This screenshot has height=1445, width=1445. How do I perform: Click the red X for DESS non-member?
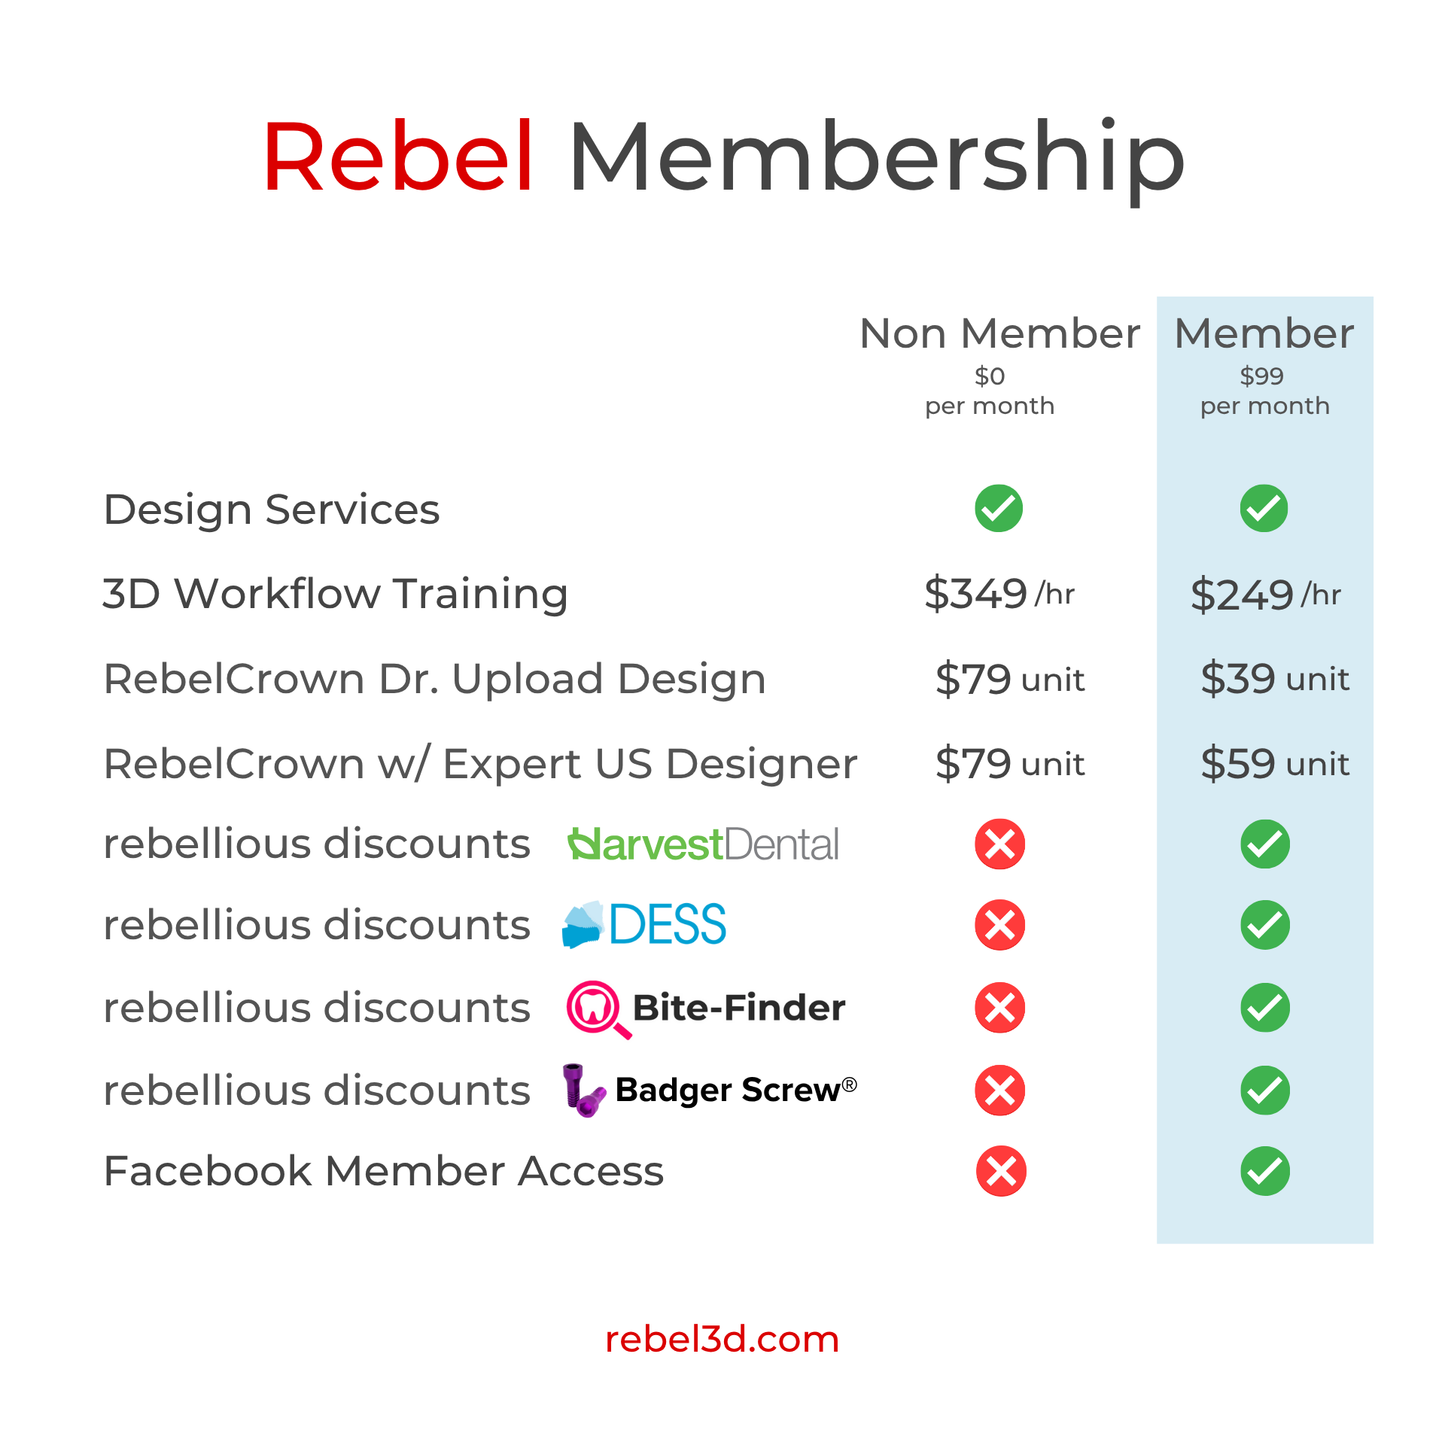[x=1000, y=925]
